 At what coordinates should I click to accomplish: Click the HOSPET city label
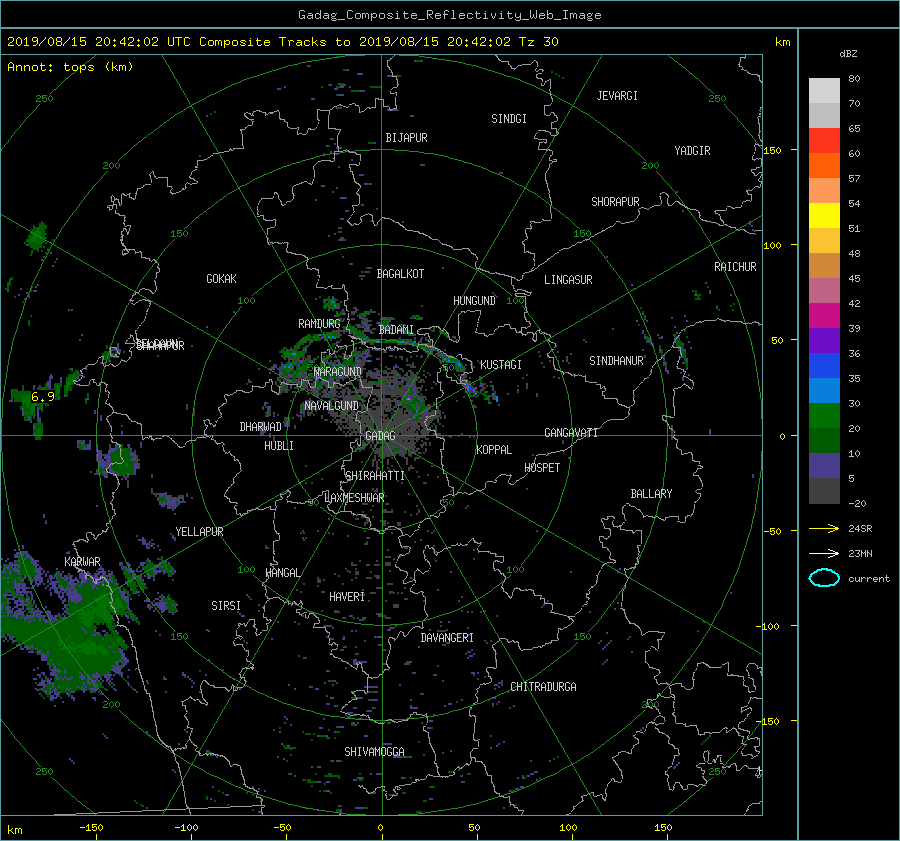tap(542, 468)
